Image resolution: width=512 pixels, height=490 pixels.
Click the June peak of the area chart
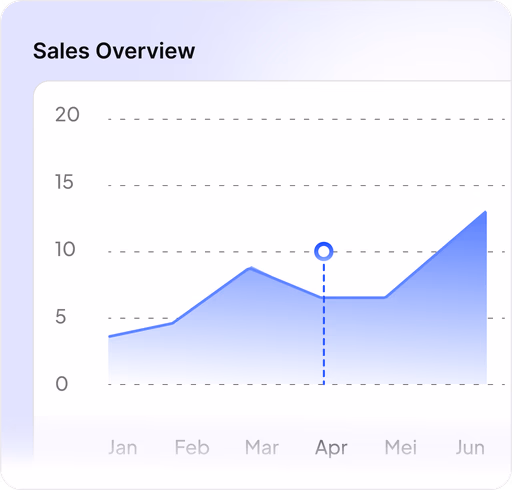pyautogui.click(x=485, y=212)
